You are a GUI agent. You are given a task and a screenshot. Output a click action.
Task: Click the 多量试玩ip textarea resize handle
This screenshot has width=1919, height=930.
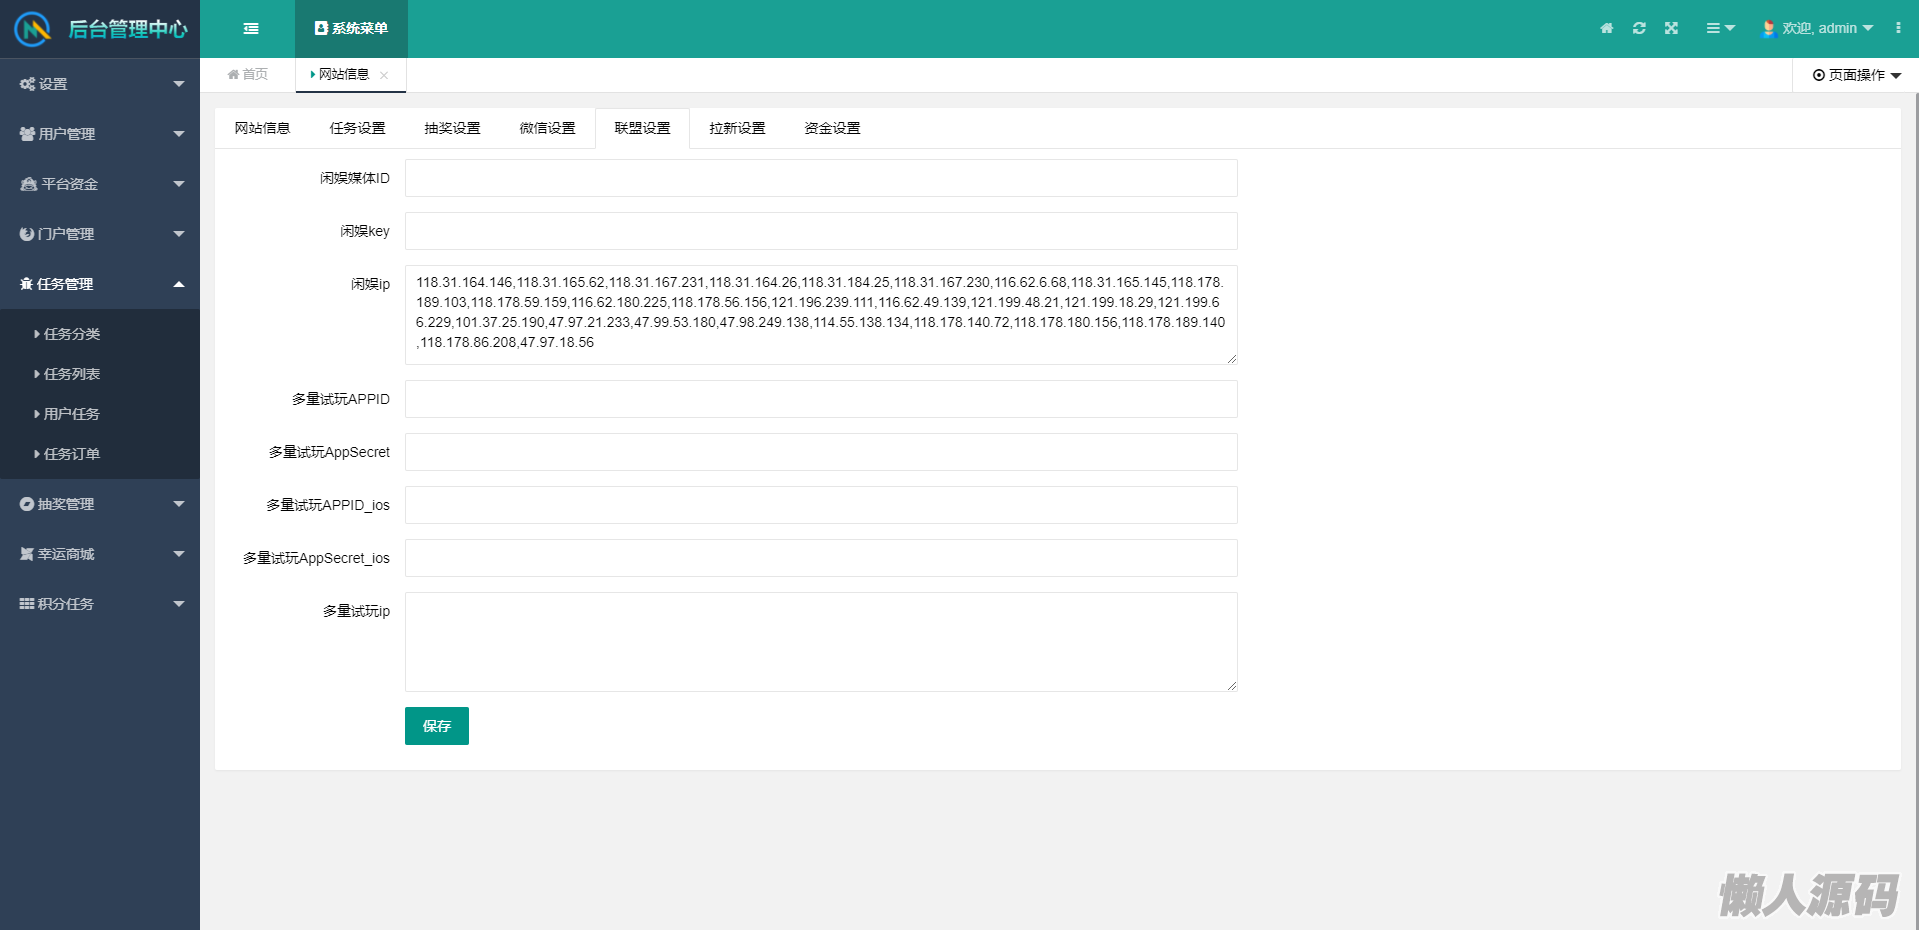1232,686
